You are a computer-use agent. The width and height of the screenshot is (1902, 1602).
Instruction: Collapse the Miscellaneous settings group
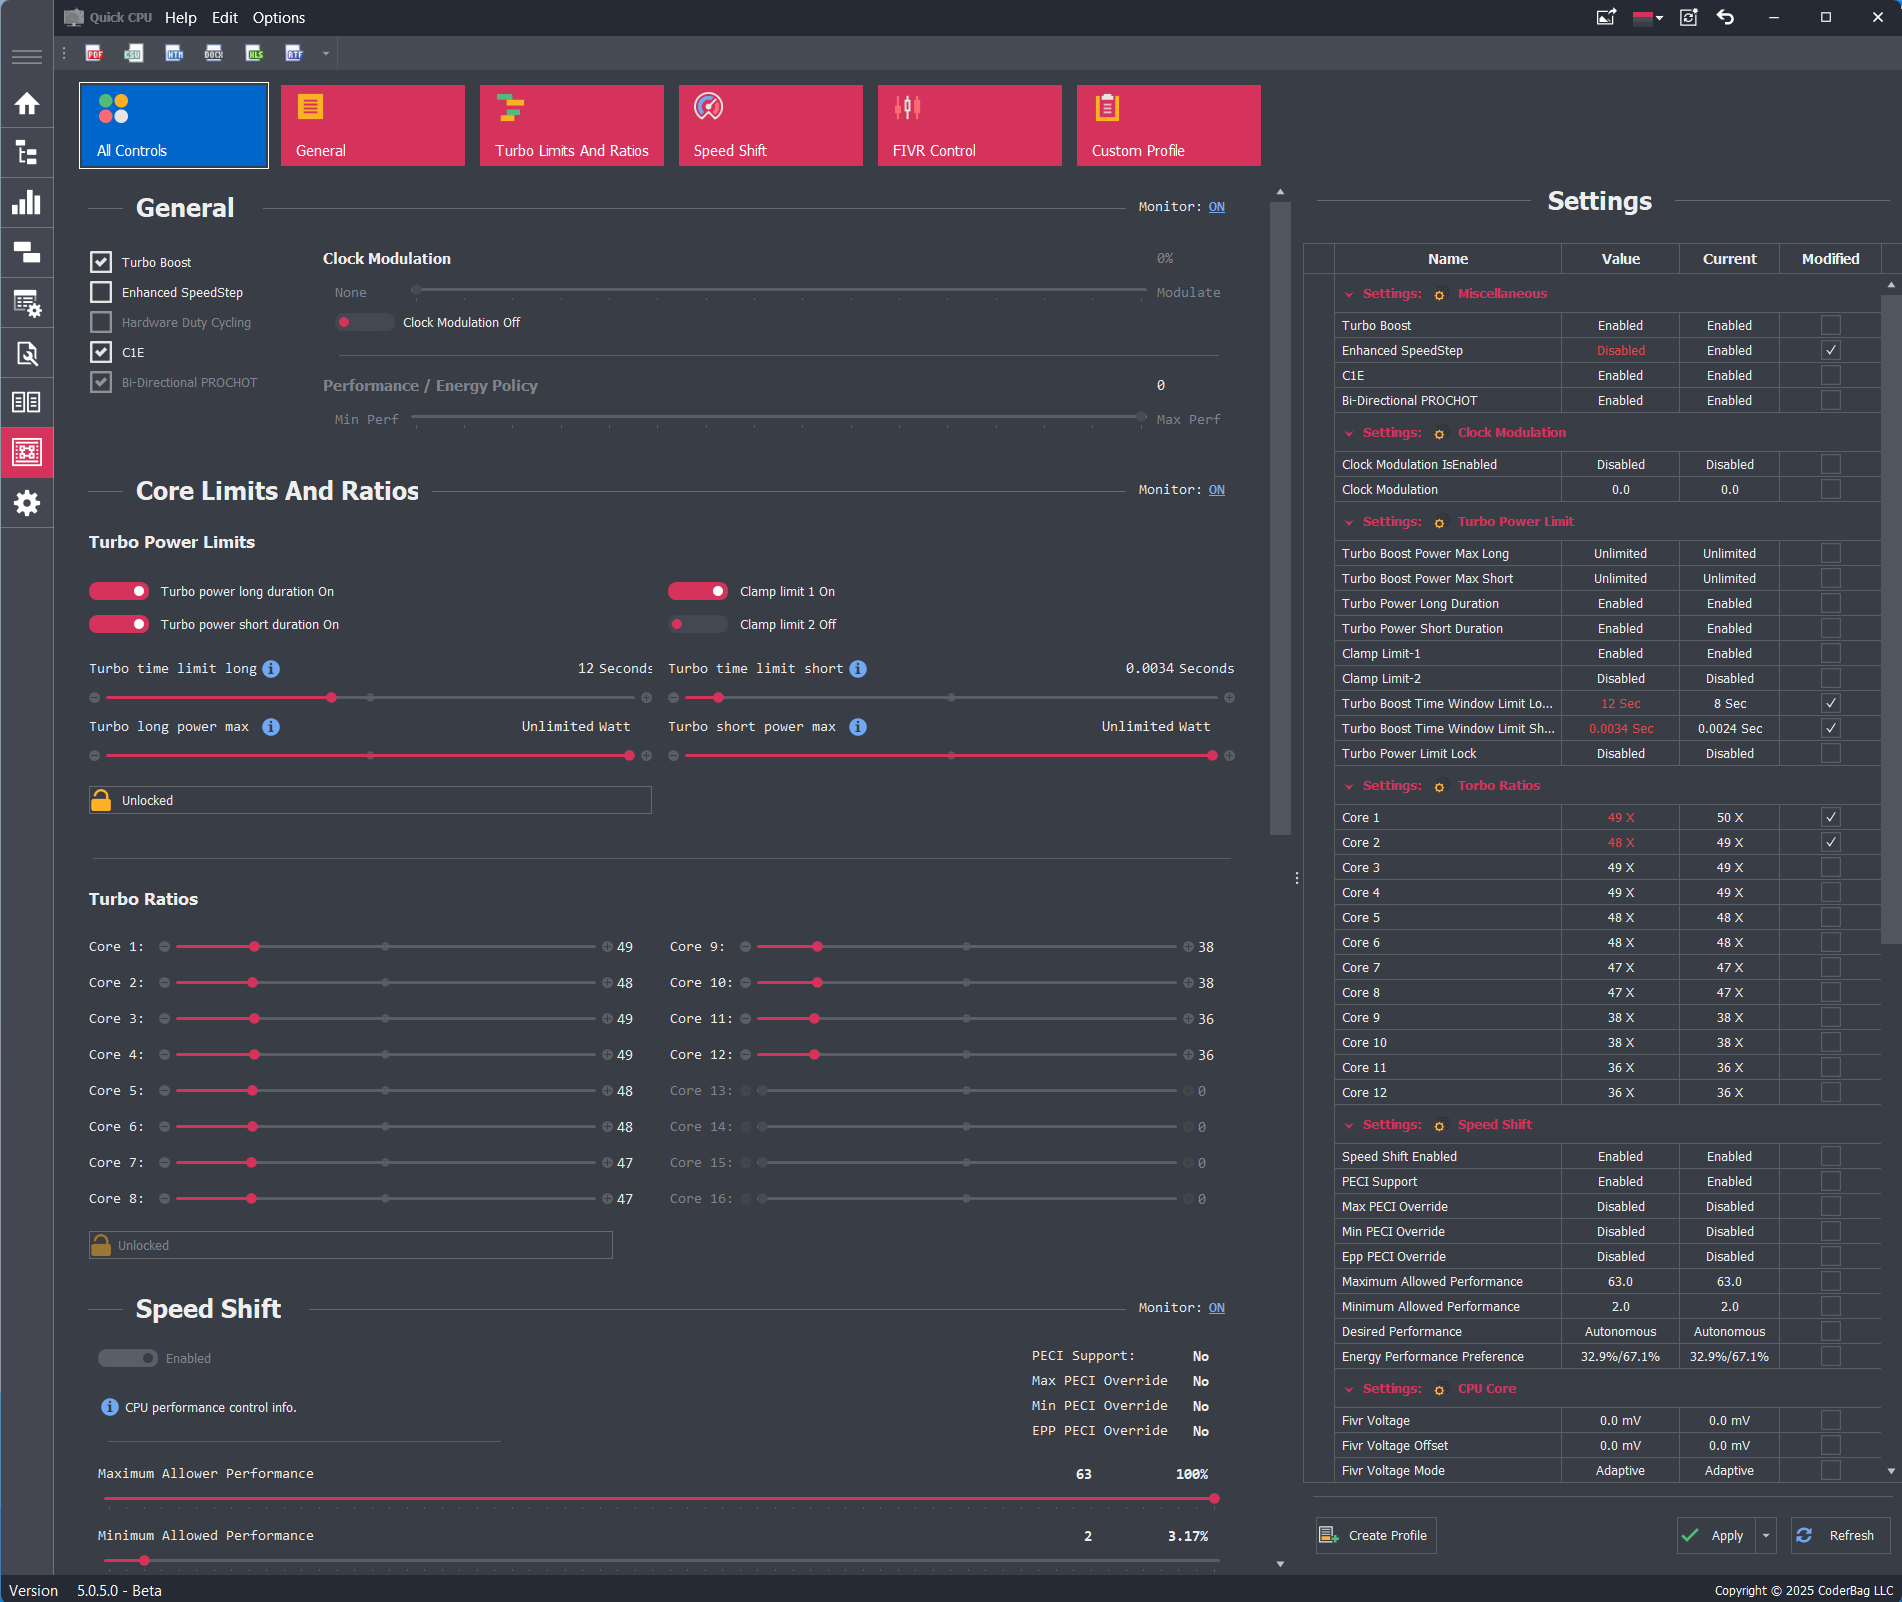[x=1349, y=294]
